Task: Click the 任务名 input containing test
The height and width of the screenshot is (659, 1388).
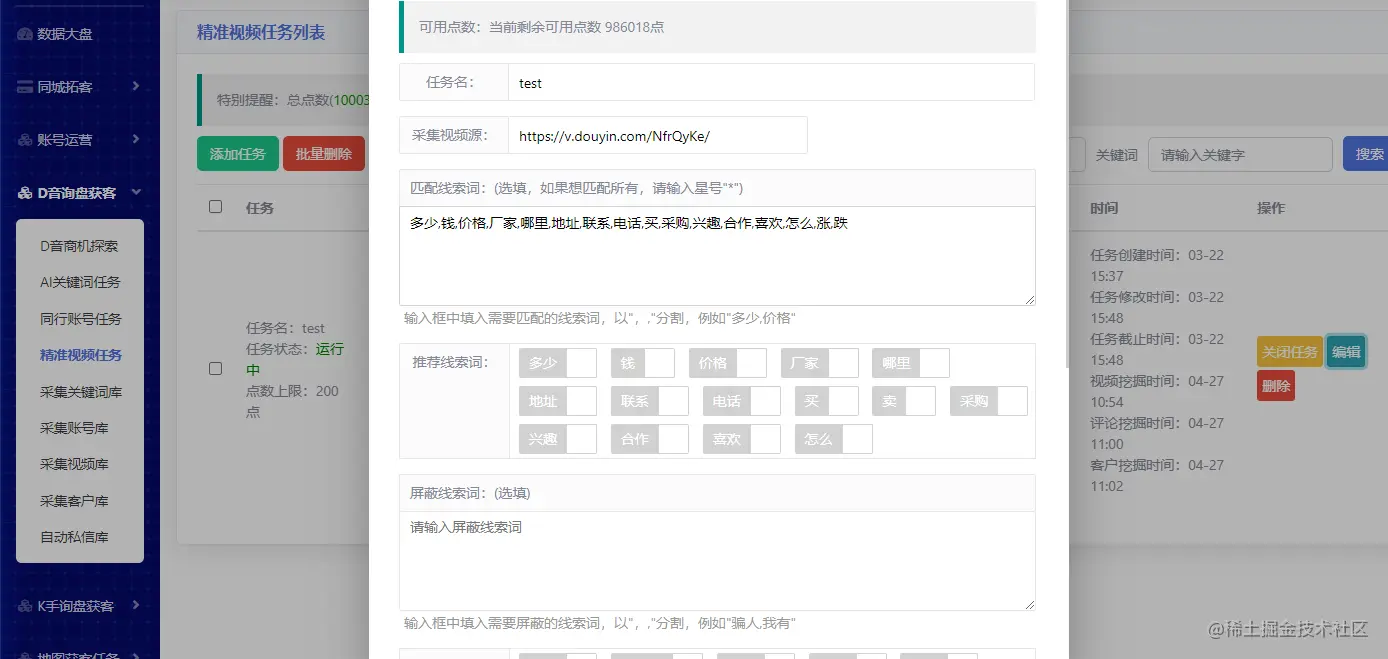Action: pos(771,83)
